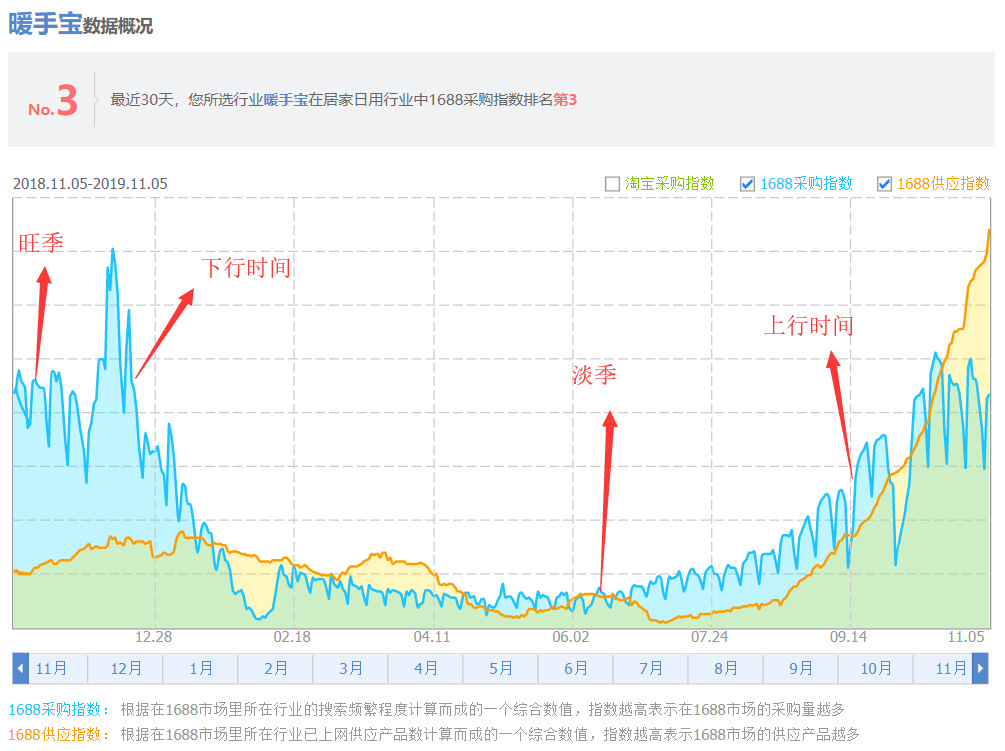Click the left scroll arrow on timeline
Image resolution: width=1005 pixels, height=751 pixels.
(20, 668)
